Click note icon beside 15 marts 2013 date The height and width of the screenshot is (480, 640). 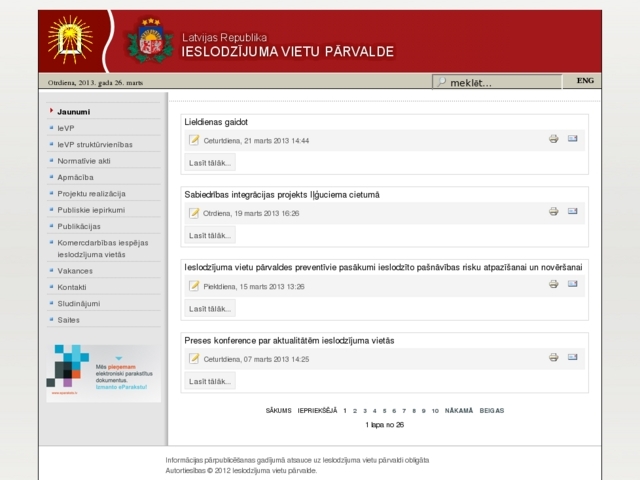[194, 286]
